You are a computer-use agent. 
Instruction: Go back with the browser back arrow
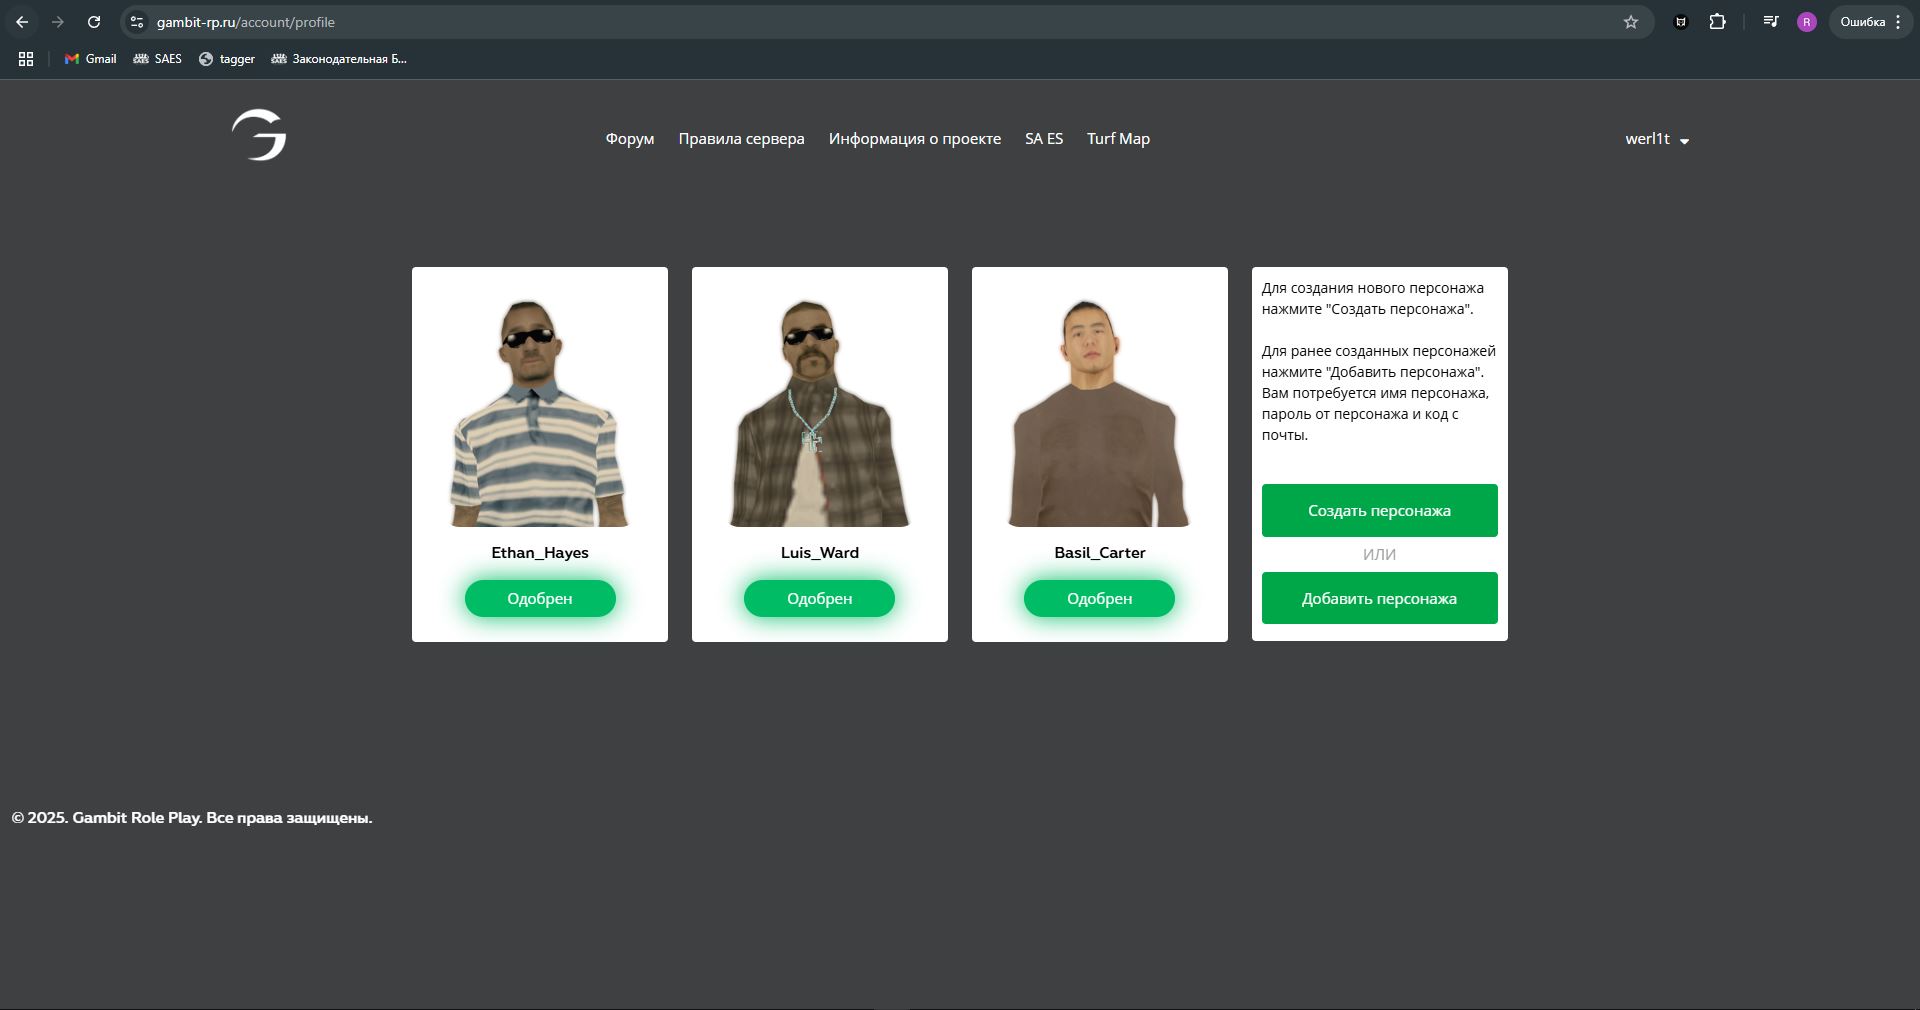pos(22,22)
